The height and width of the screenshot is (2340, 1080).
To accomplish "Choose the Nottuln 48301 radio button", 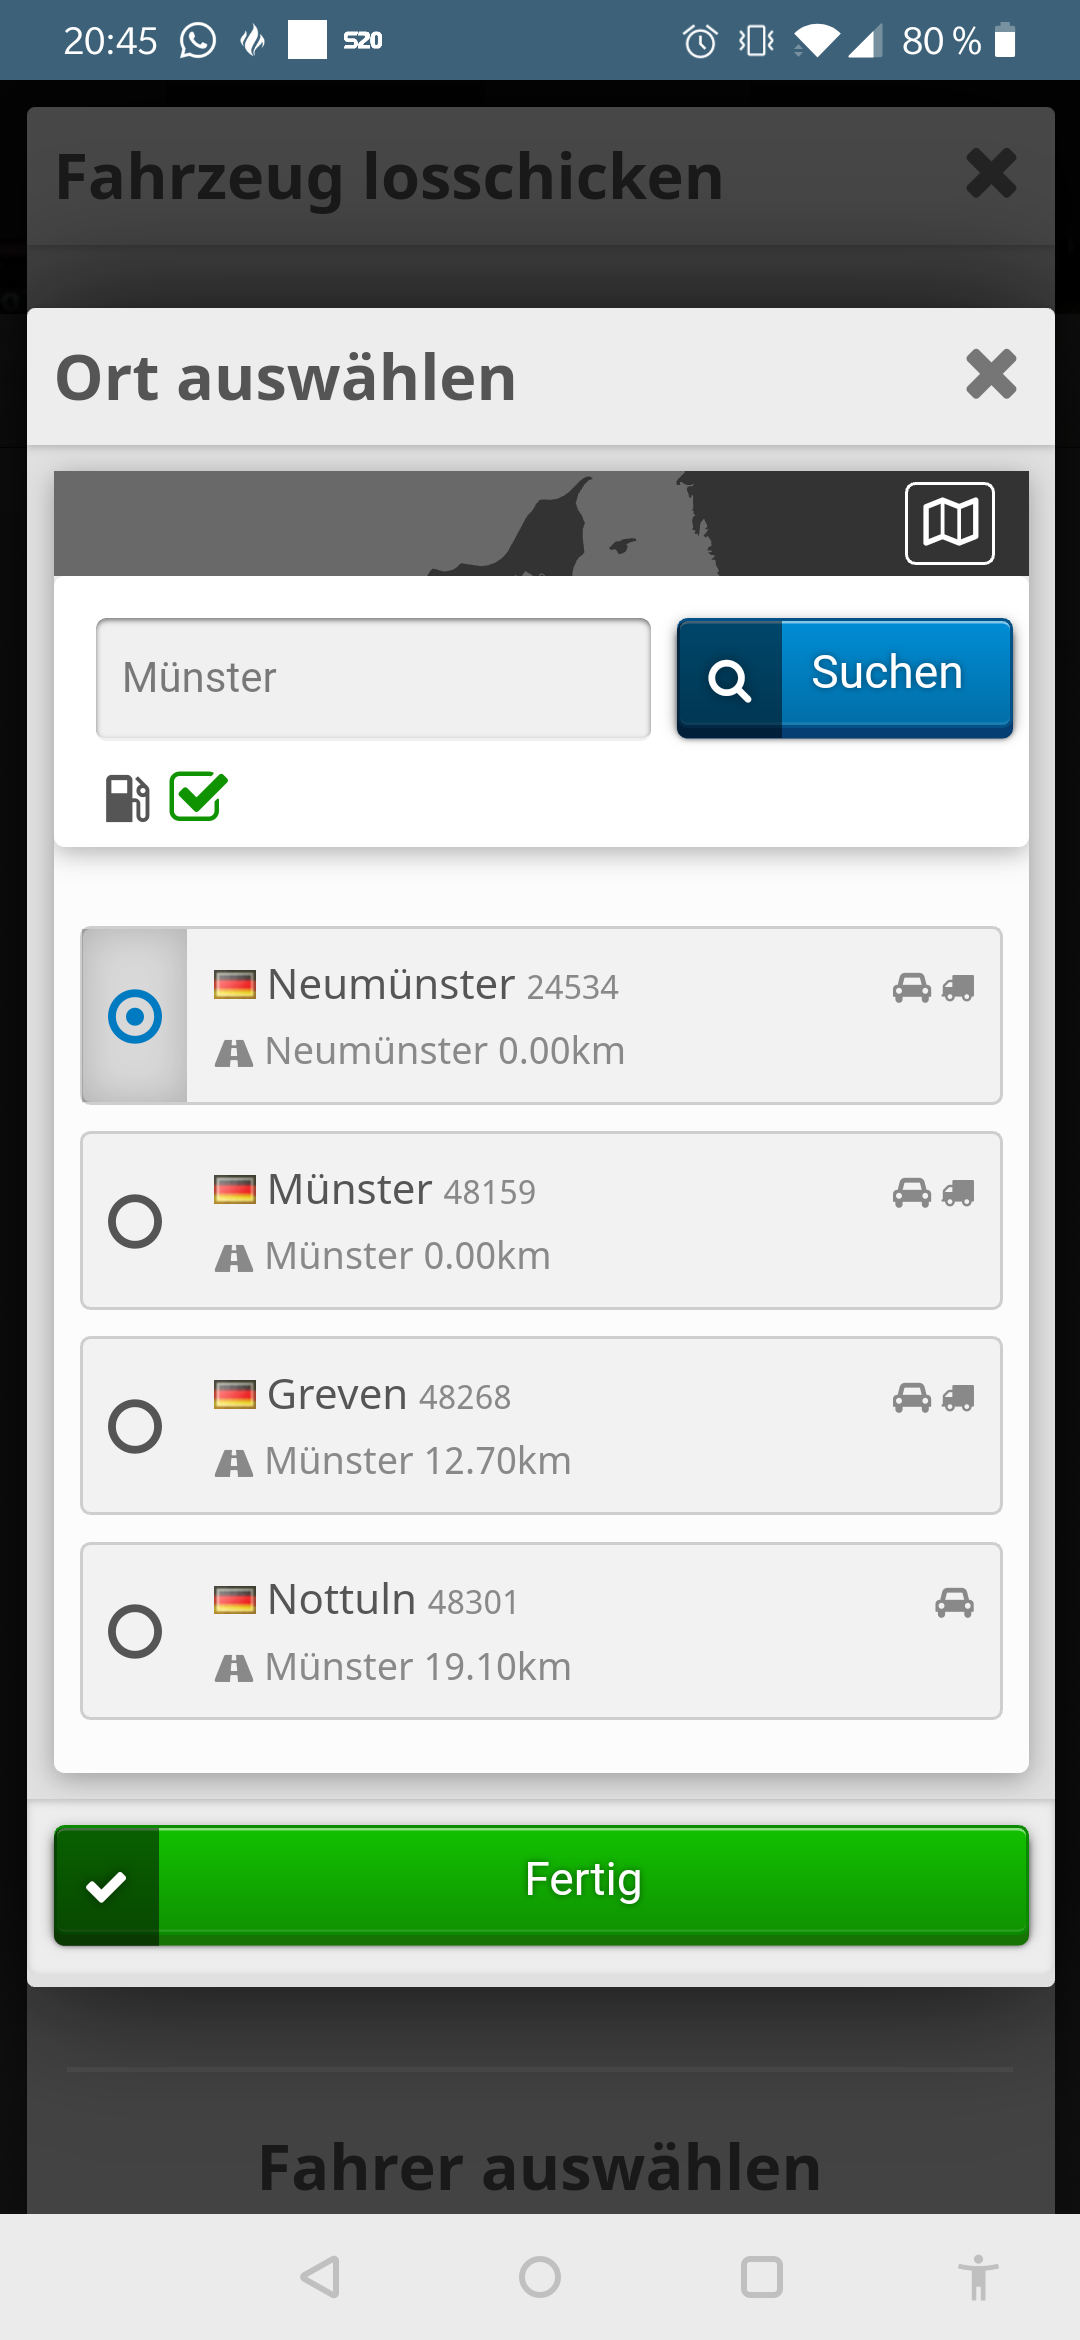I will pos(135,1631).
